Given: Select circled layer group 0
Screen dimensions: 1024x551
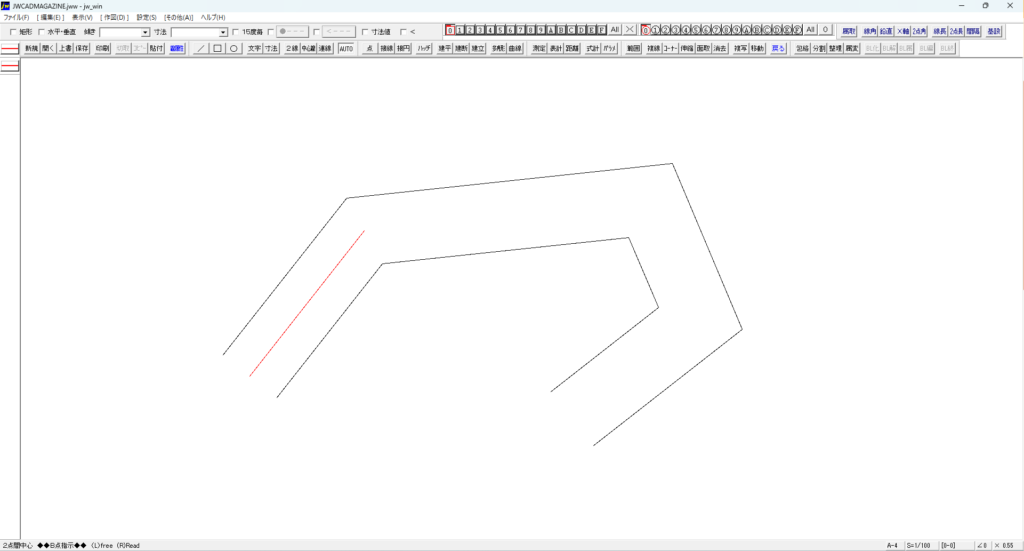Looking at the screenshot, I should point(646,31).
